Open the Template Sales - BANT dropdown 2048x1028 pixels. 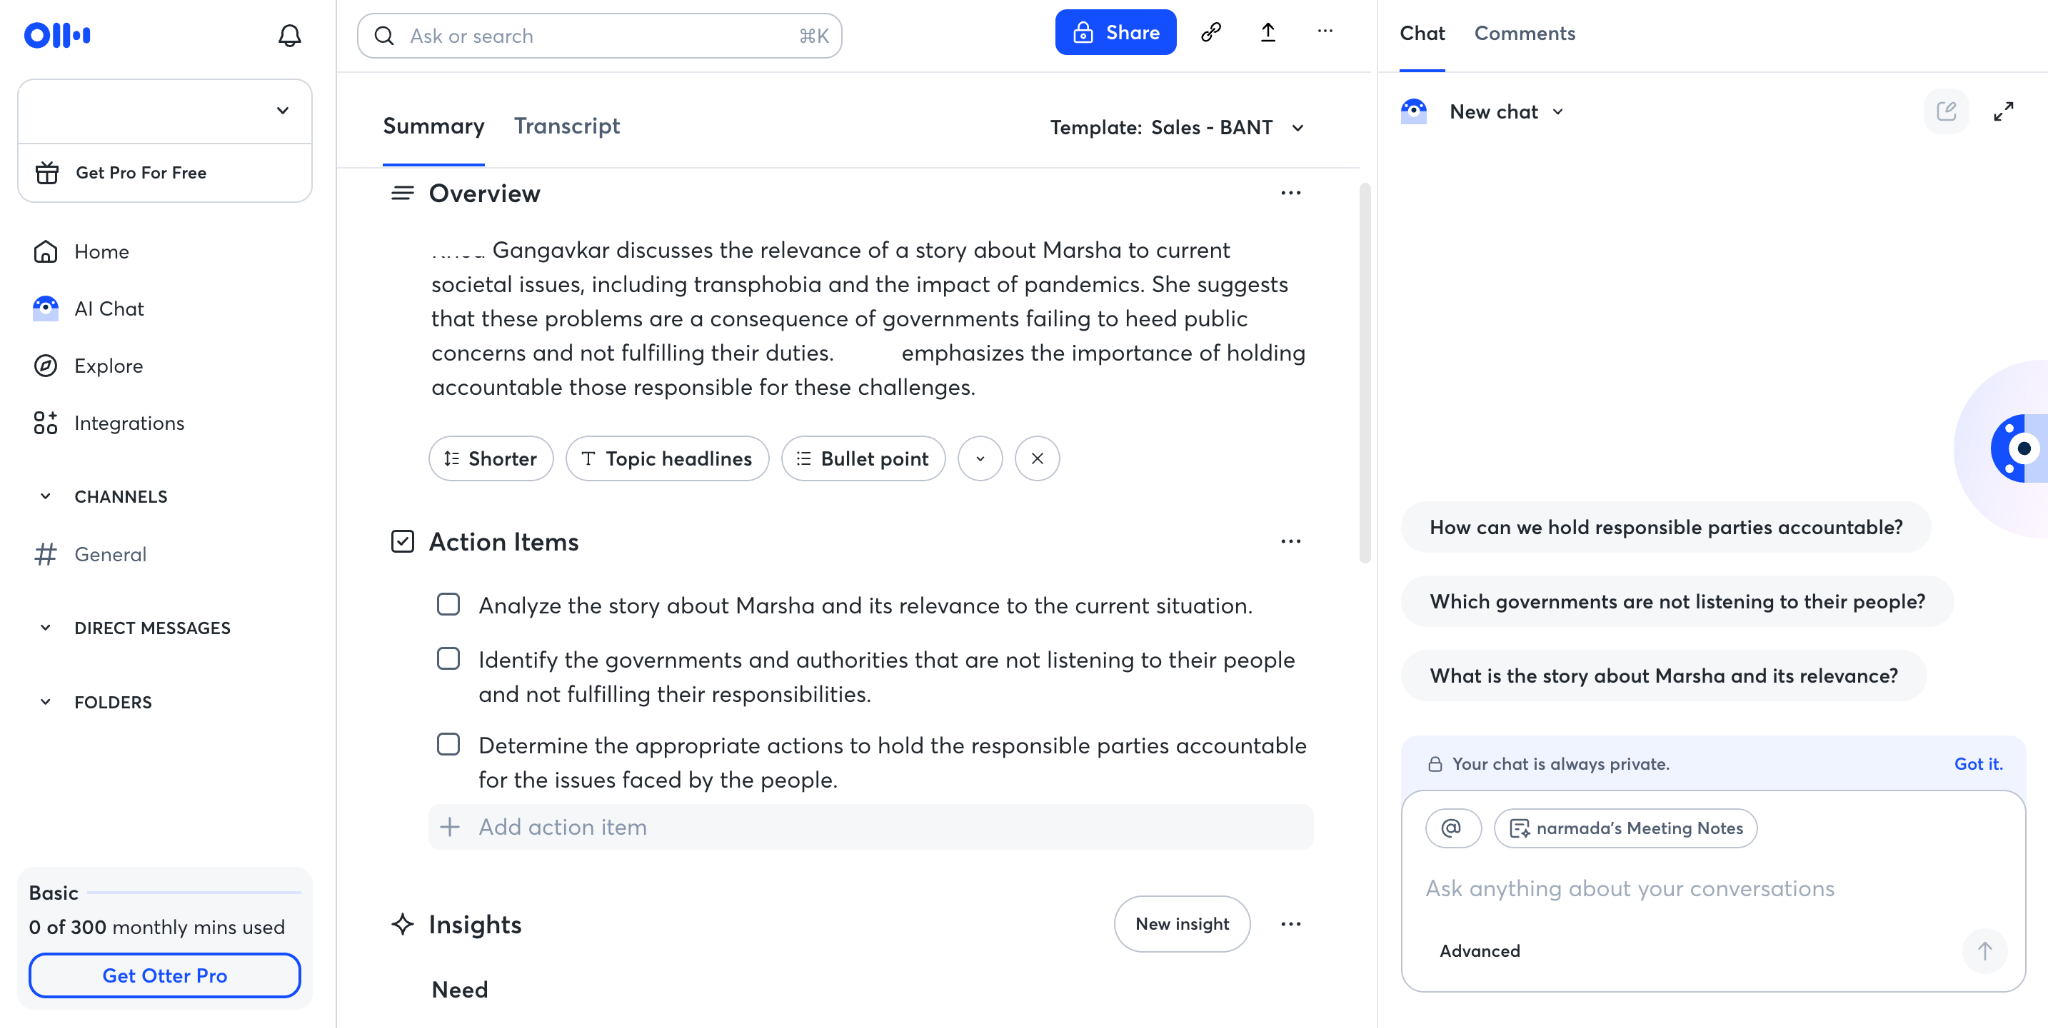(x=1177, y=127)
